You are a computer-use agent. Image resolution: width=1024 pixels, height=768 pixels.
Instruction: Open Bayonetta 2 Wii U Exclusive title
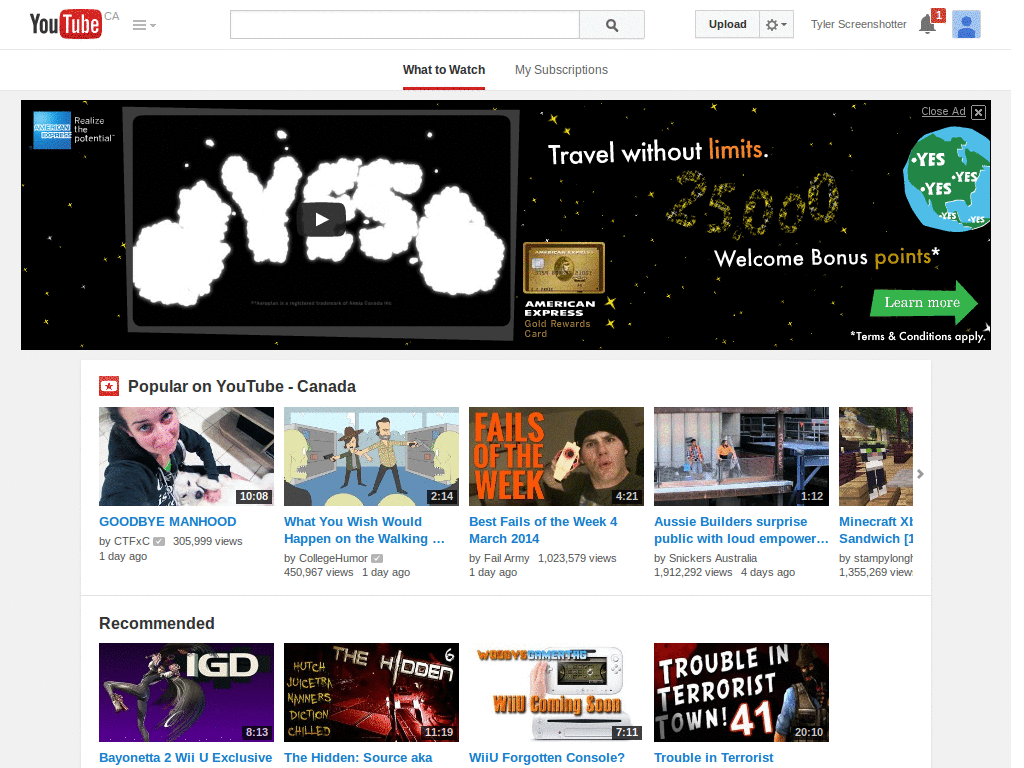pos(185,758)
